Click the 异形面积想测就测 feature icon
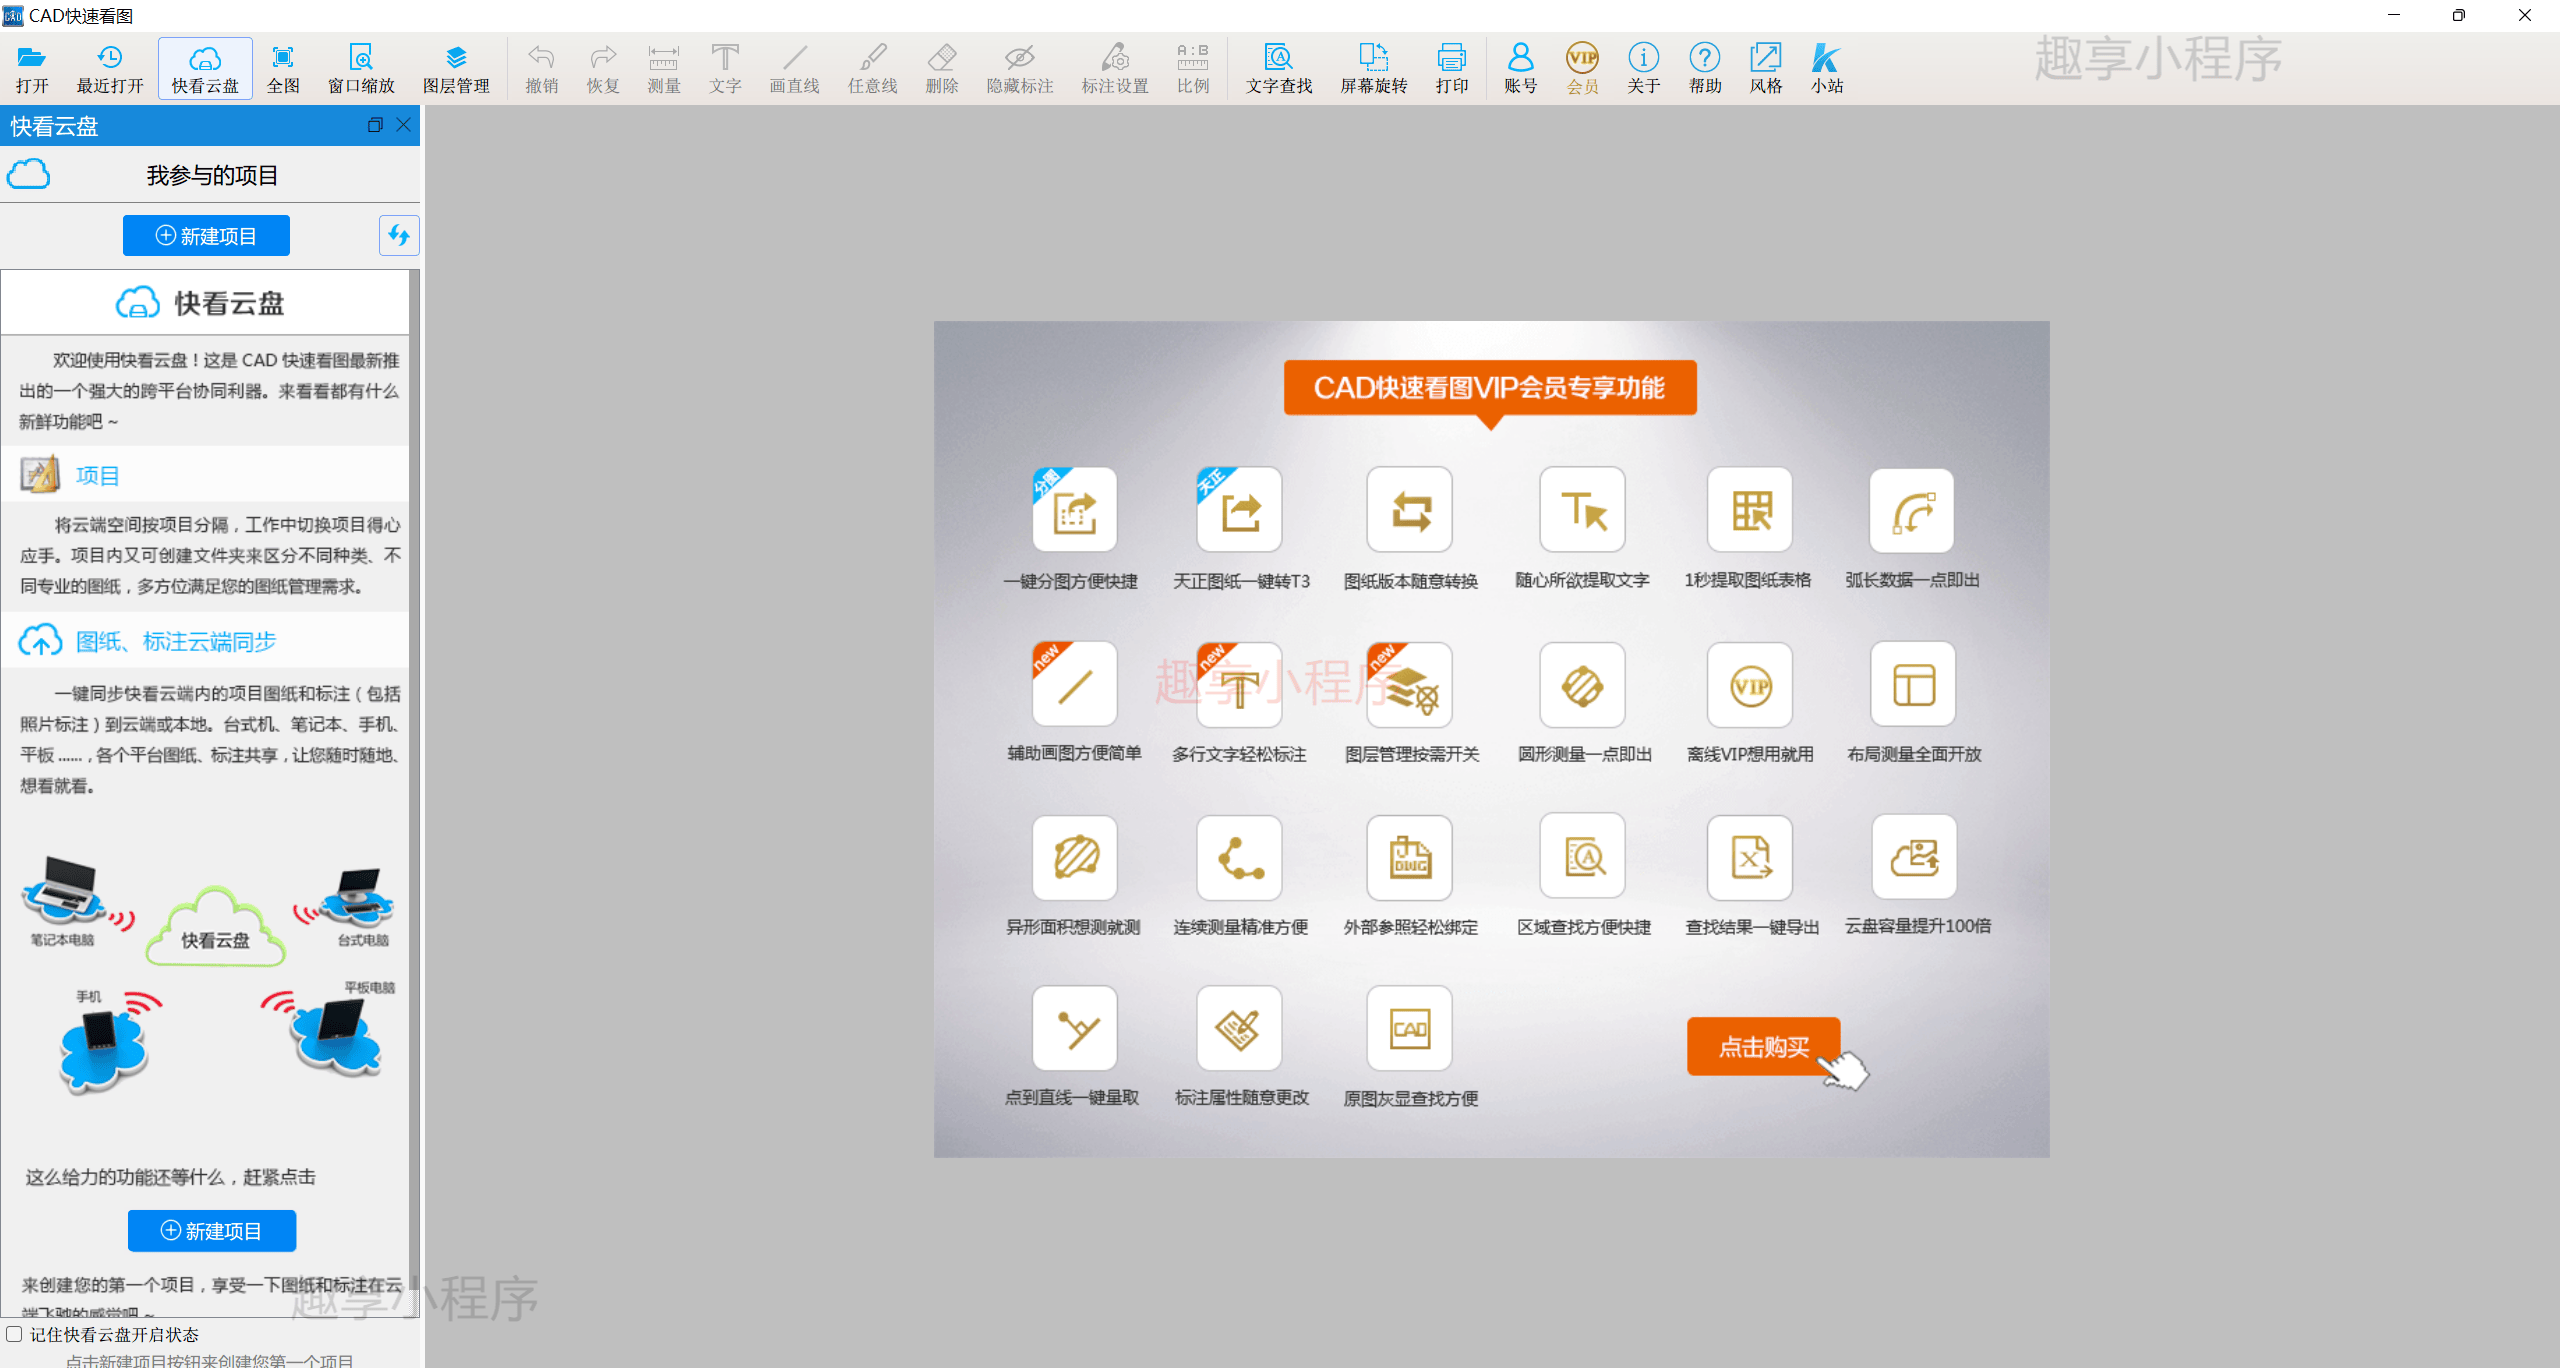2560x1368 pixels. click(x=1074, y=858)
